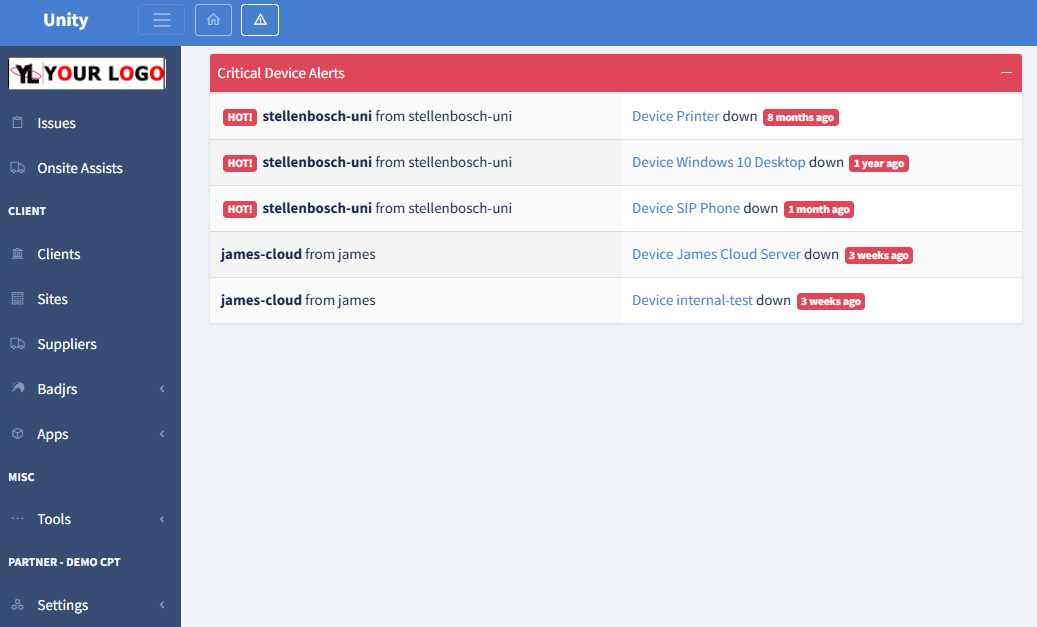Open the home icon button
Screen dimensions: 1037x627
point(214,20)
